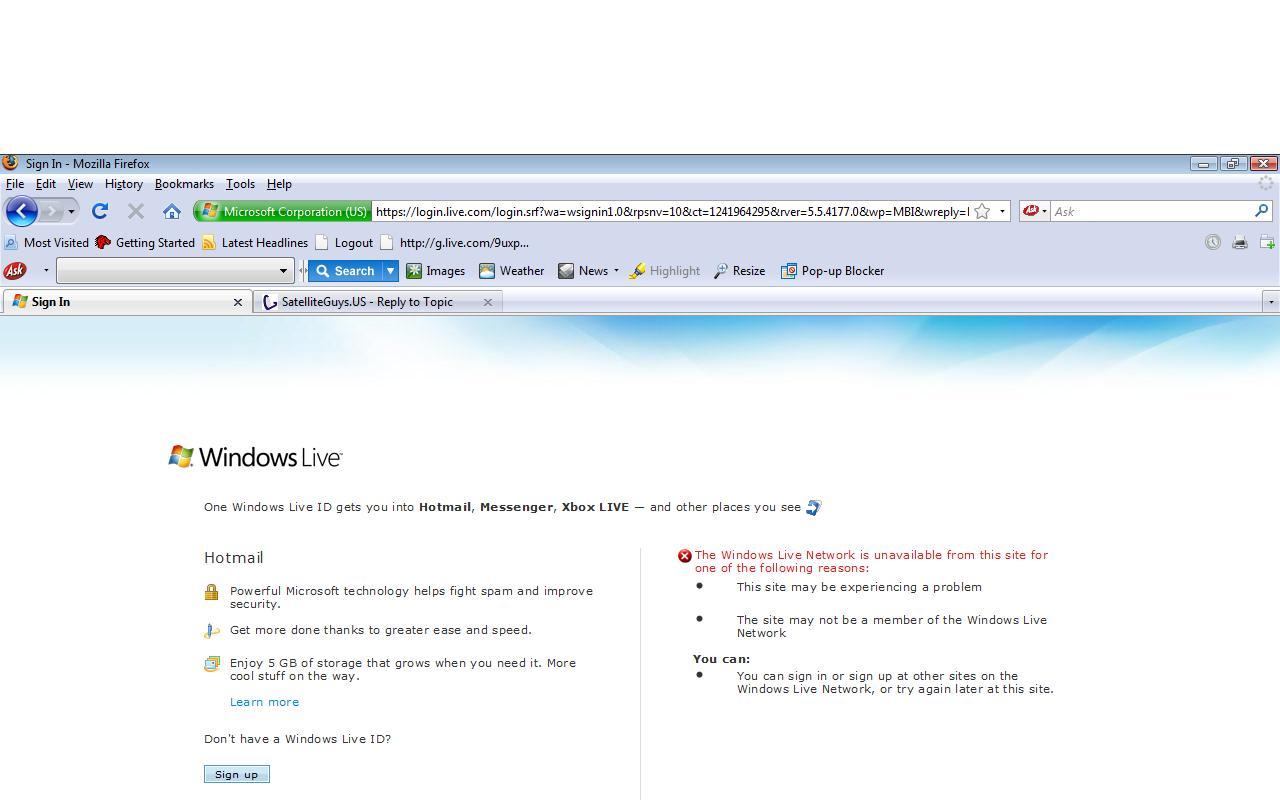Open the View menu

pyautogui.click(x=80, y=184)
